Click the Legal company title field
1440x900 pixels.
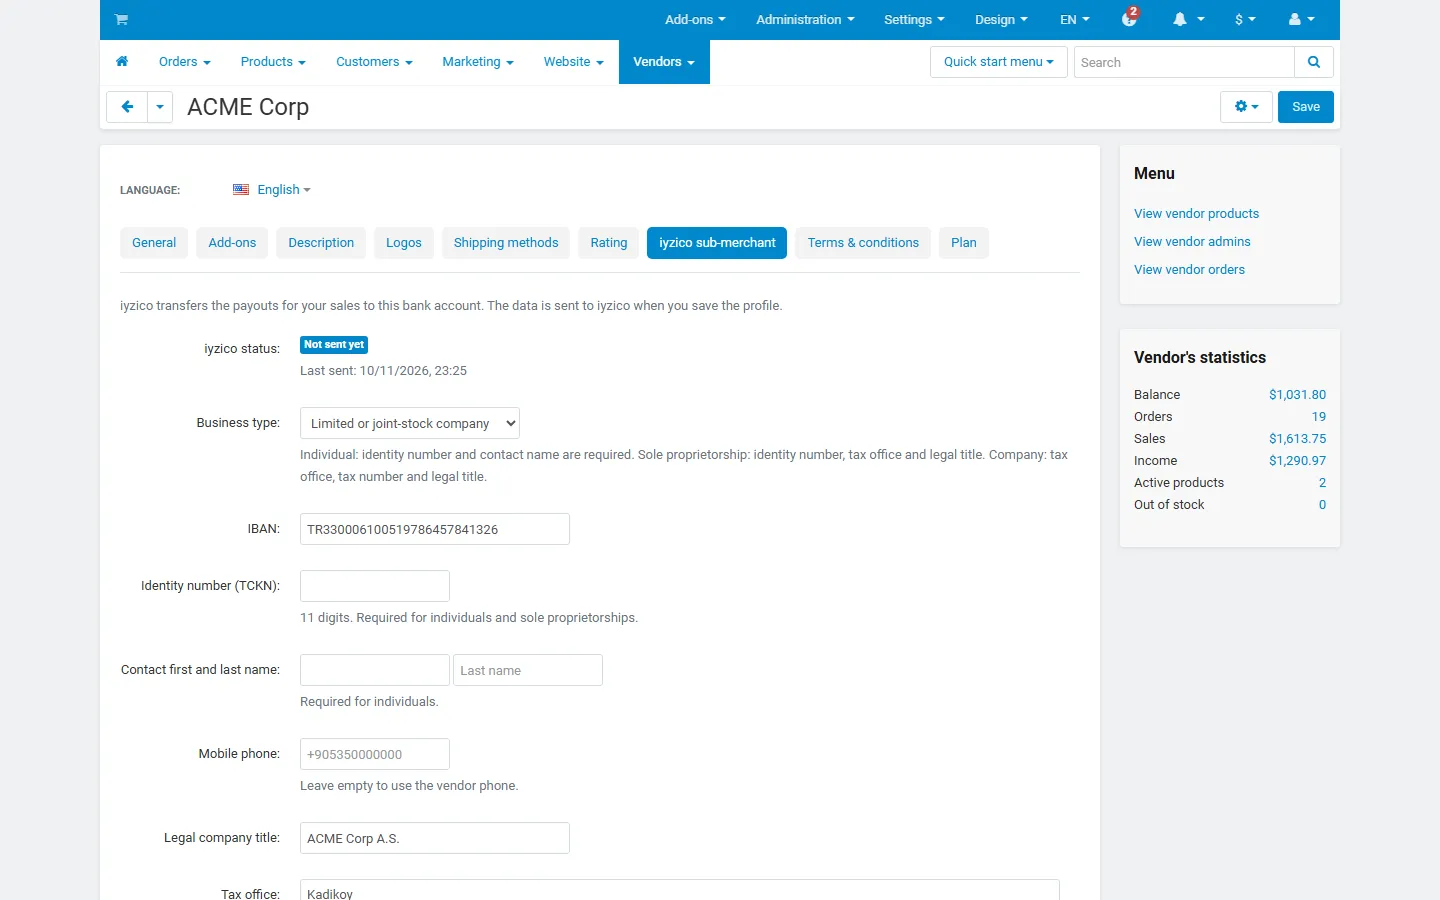(x=435, y=838)
